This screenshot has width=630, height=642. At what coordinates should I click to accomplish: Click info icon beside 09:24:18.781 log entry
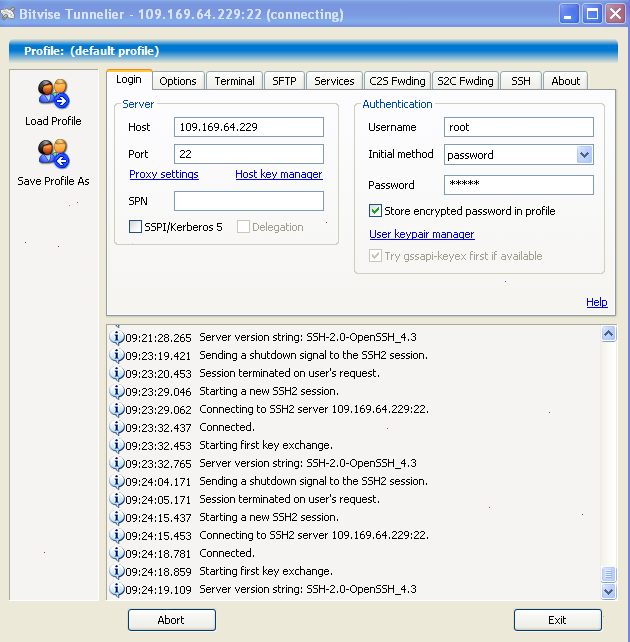pyautogui.click(x=117, y=554)
